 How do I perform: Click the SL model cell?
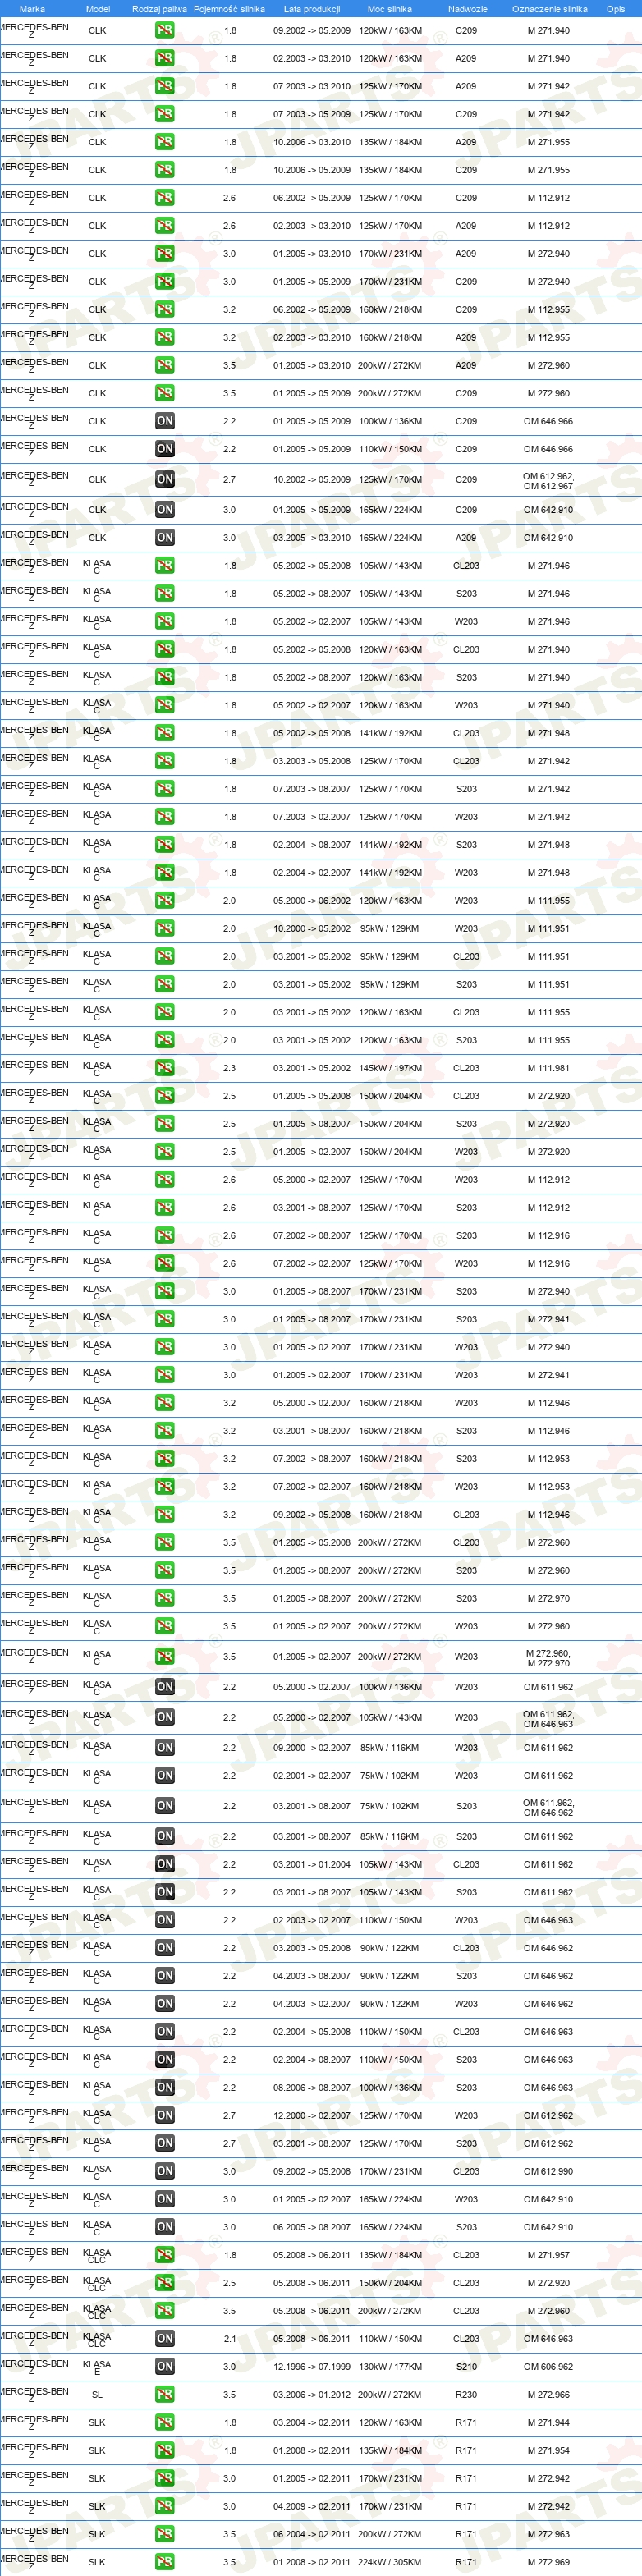[x=97, y=2394]
